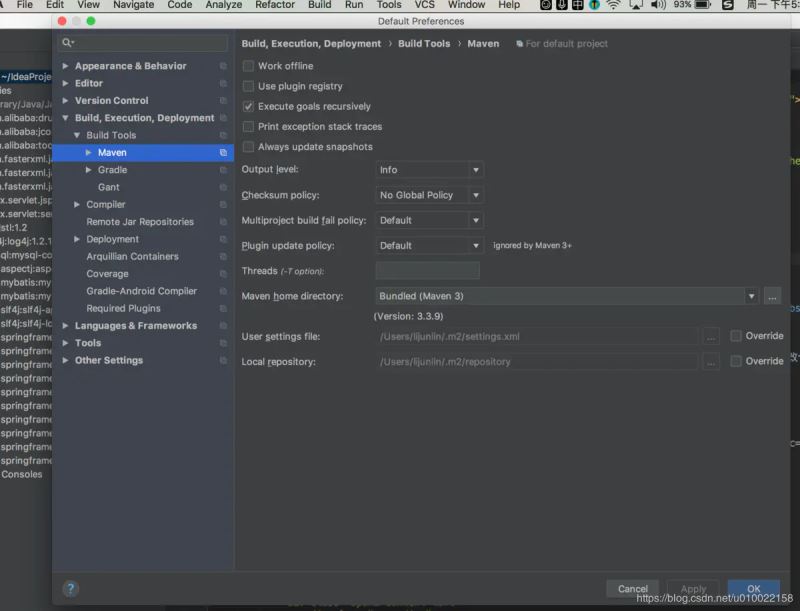Click the Threads input field

[x=427, y=271]
